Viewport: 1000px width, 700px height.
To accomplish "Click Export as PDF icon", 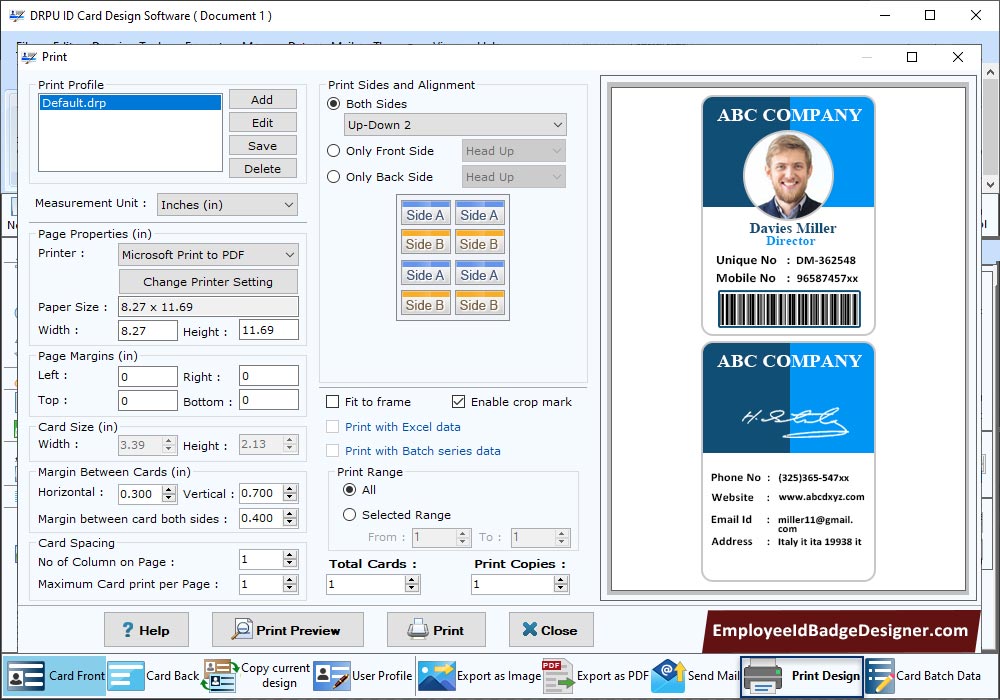I will (x=557, y=676).
